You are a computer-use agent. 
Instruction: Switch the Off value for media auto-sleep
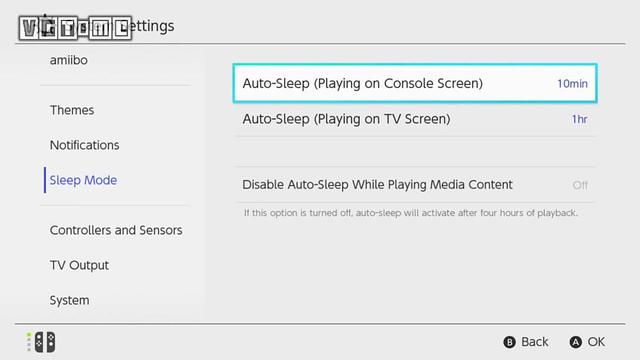pos(580,185)
